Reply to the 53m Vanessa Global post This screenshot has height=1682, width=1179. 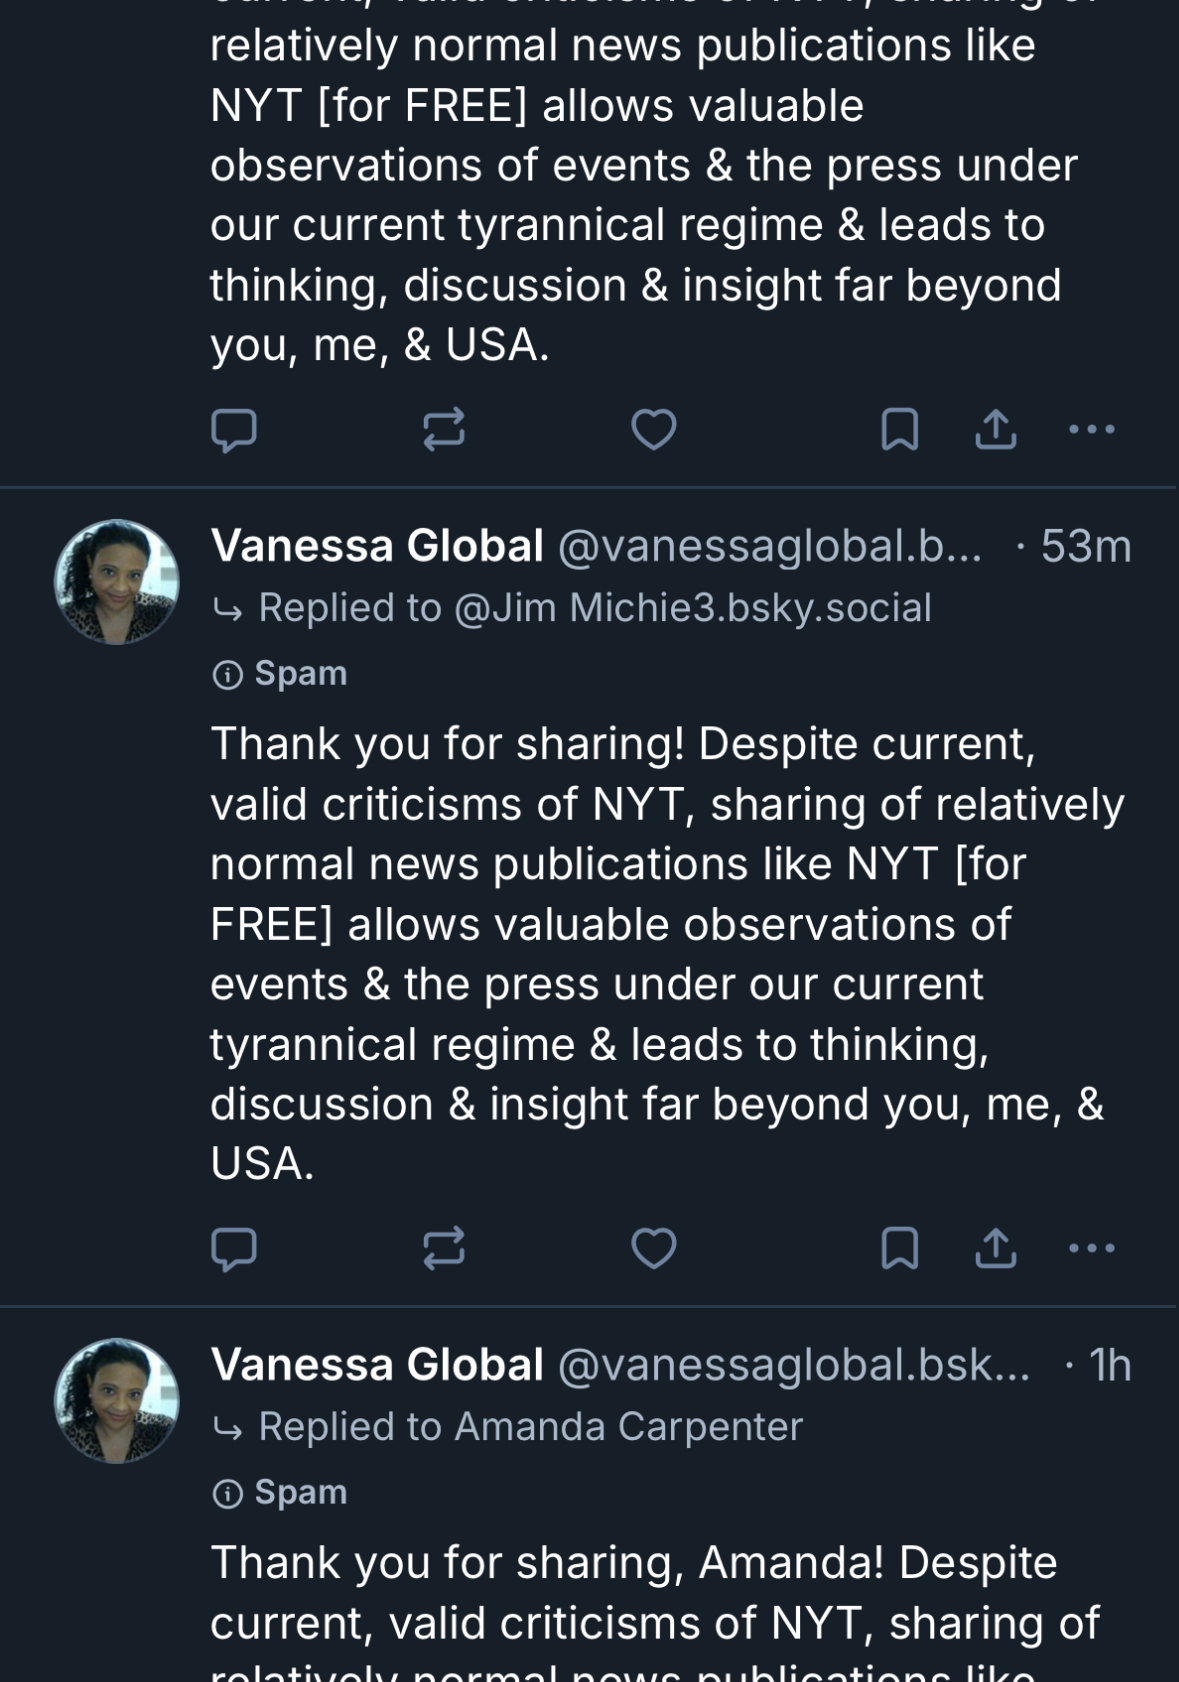click(x=234, y=1248)
